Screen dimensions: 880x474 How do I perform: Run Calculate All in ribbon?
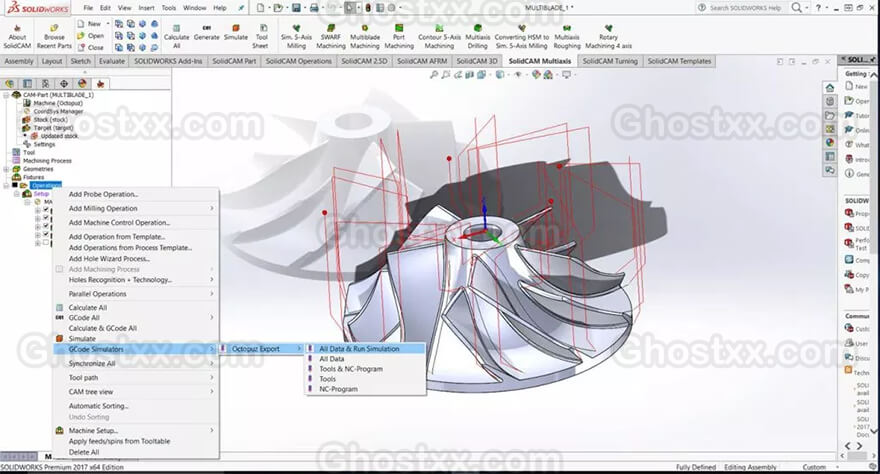[177, 36]
